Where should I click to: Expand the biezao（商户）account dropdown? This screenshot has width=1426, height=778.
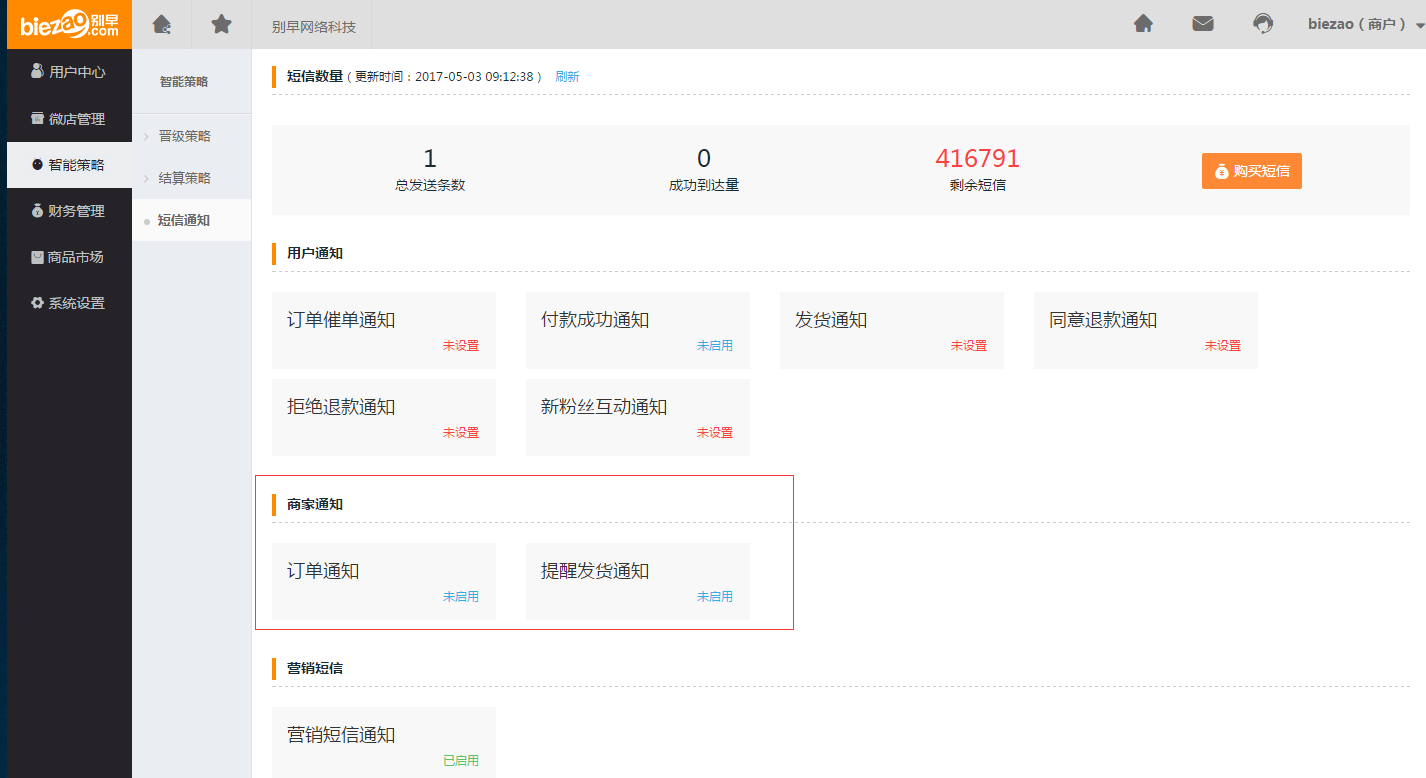[1364, 25]
